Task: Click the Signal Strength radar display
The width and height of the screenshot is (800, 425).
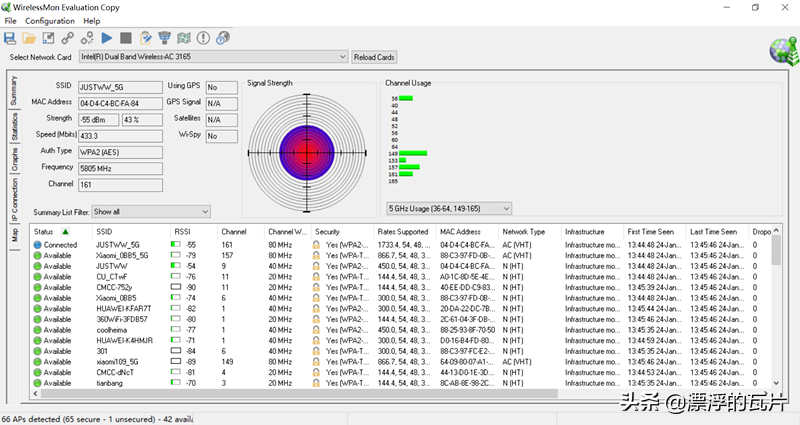Action: click(x=307, y=153)
